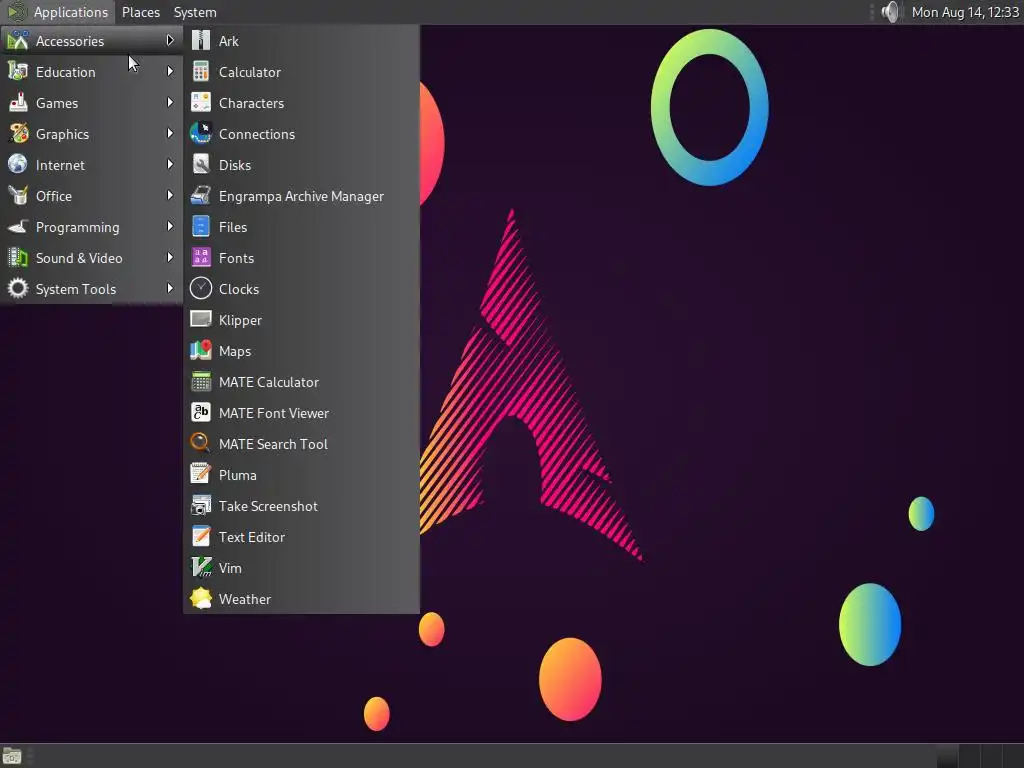The width and height of the screenshot is (1024, 768).
Task: Launch Calculator via its icon
Action: point(200,72)
